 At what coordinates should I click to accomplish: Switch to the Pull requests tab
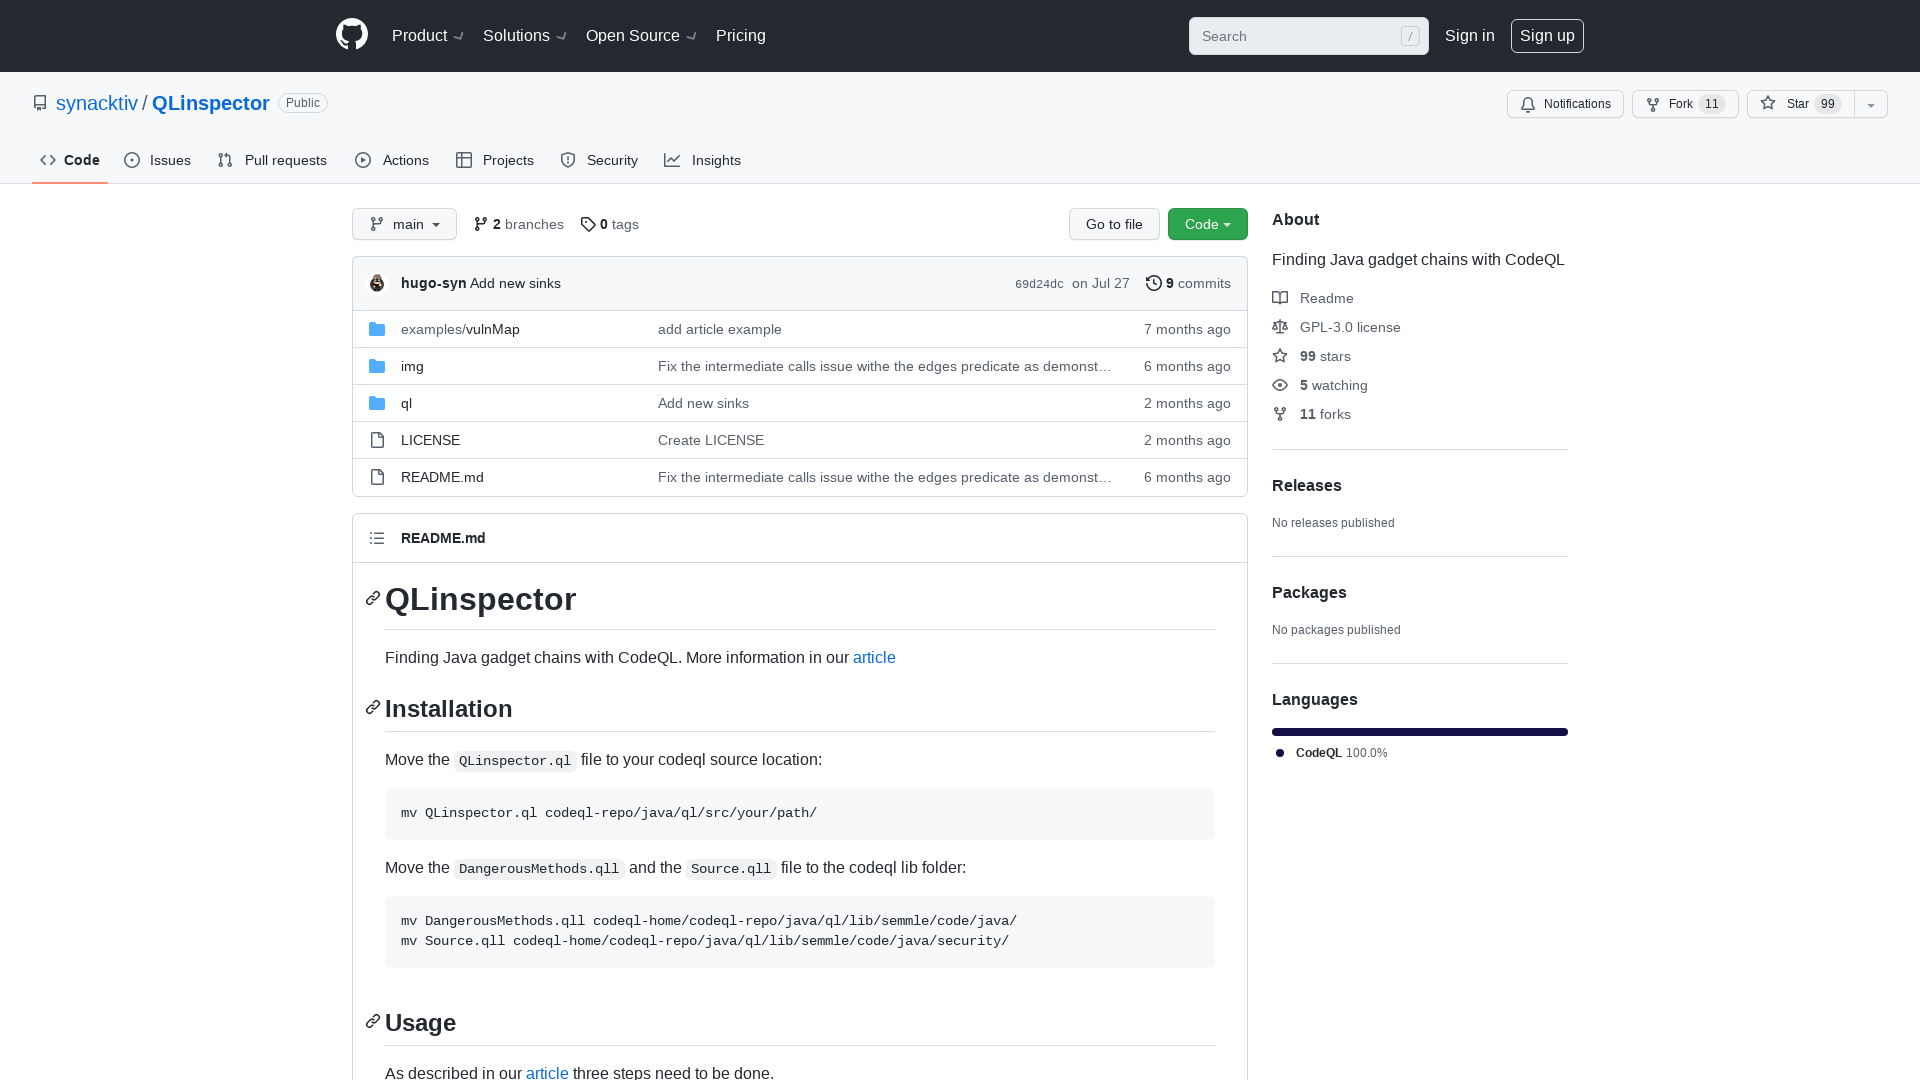click(x=272, y=160)
